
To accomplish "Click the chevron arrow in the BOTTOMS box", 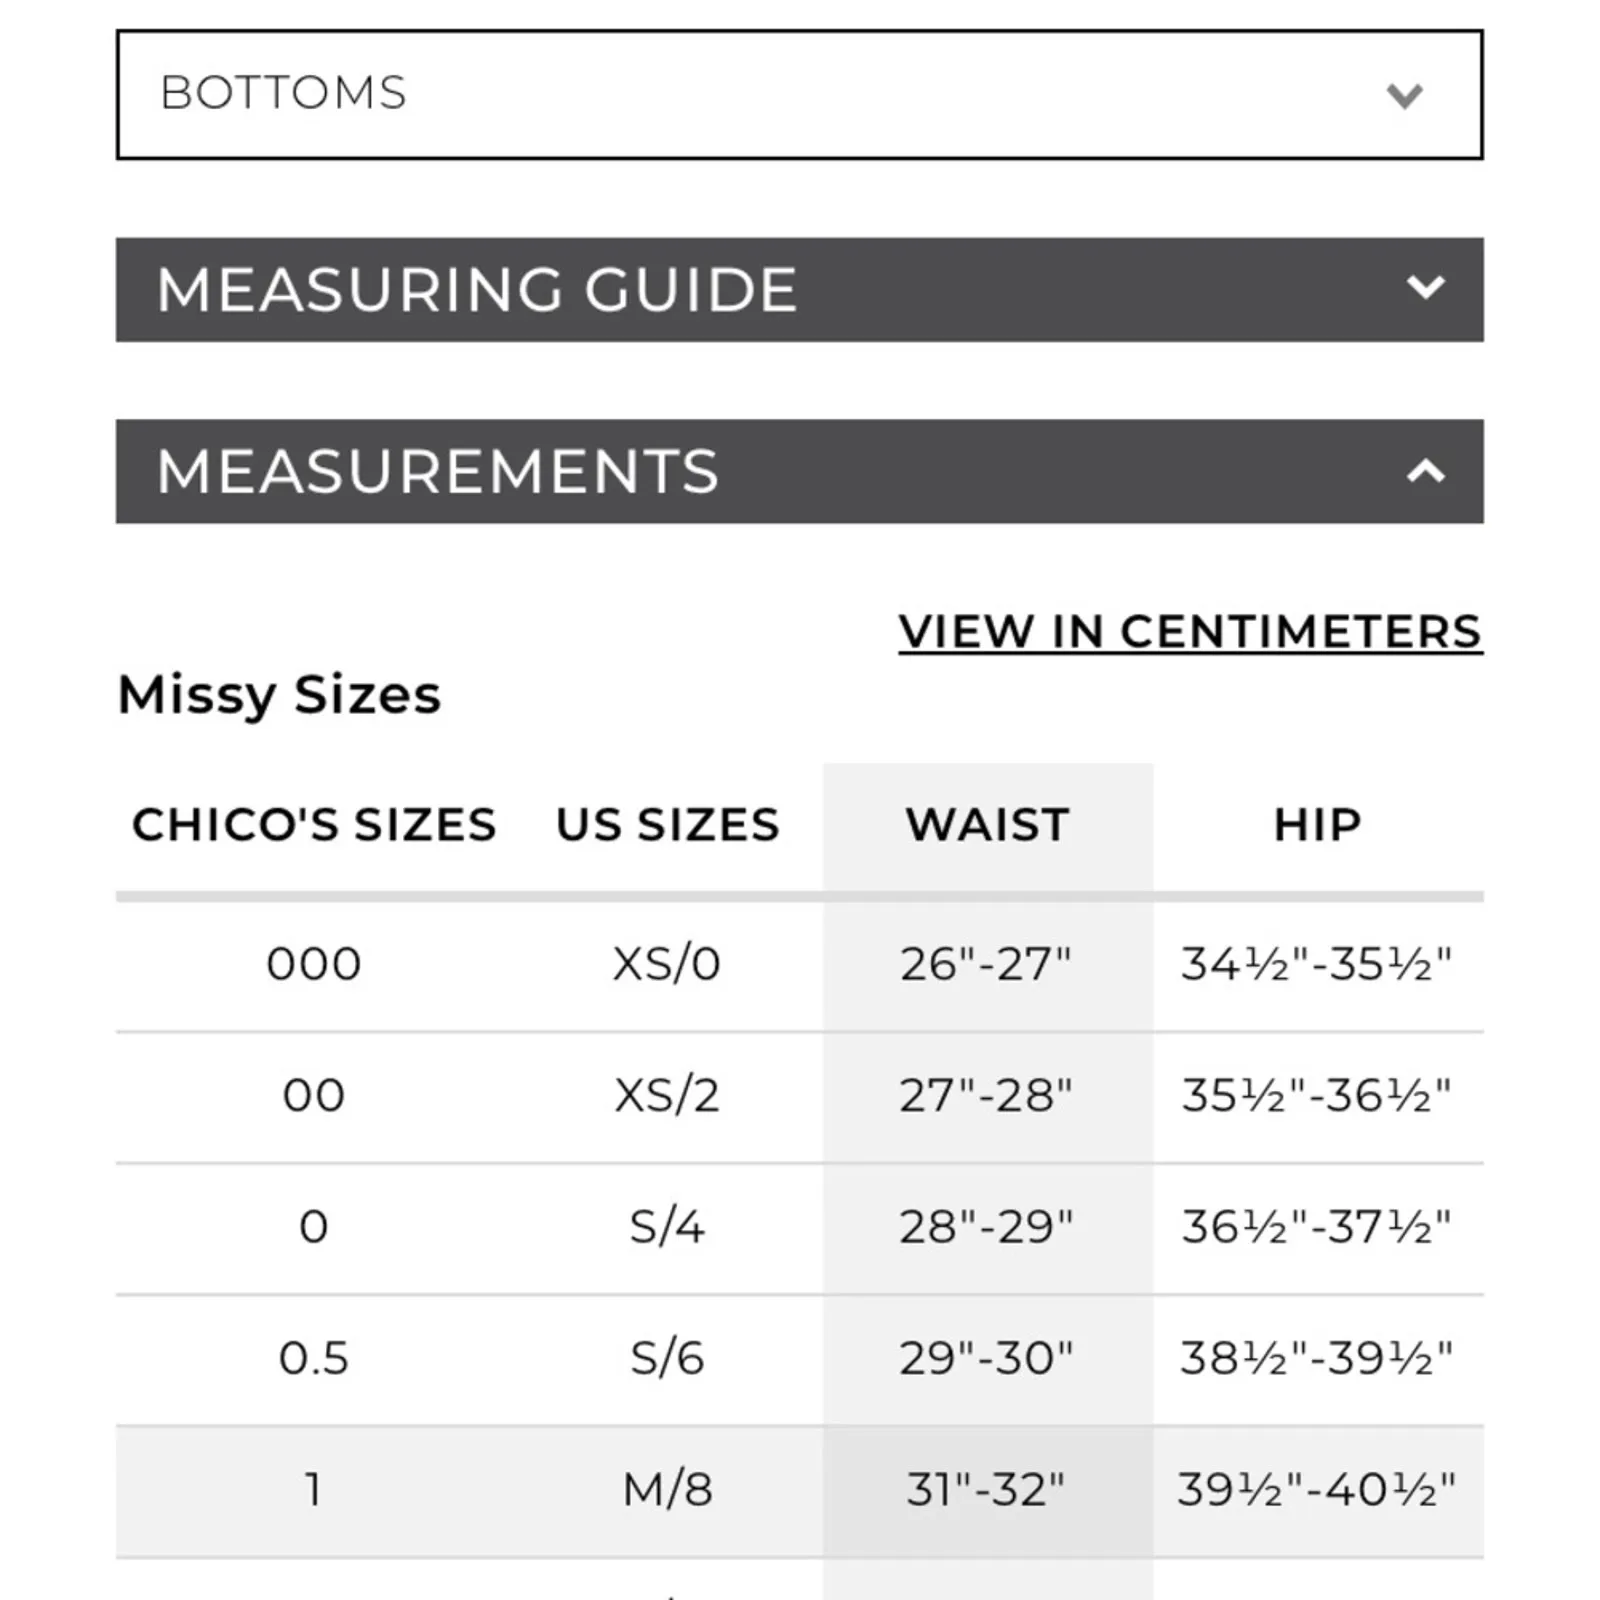I will tap(1404, 96).
